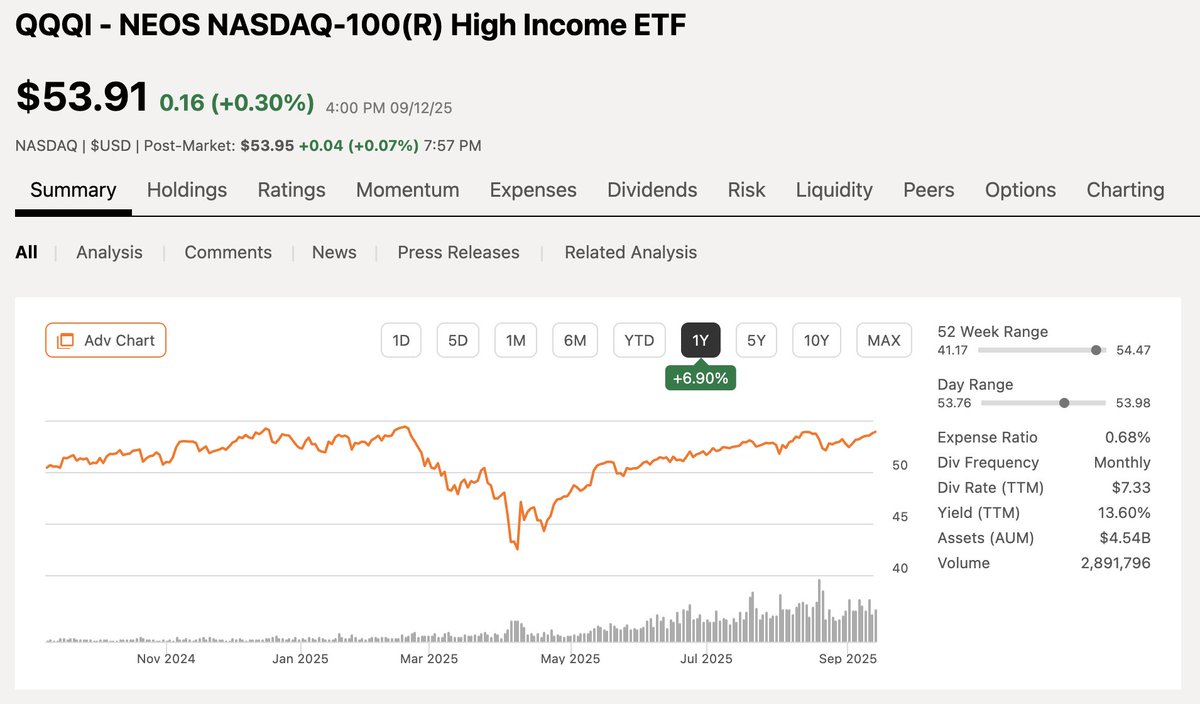Filter feed by Analysis
Viewport: 1200px width, 704px height.
tap(109, 252)
